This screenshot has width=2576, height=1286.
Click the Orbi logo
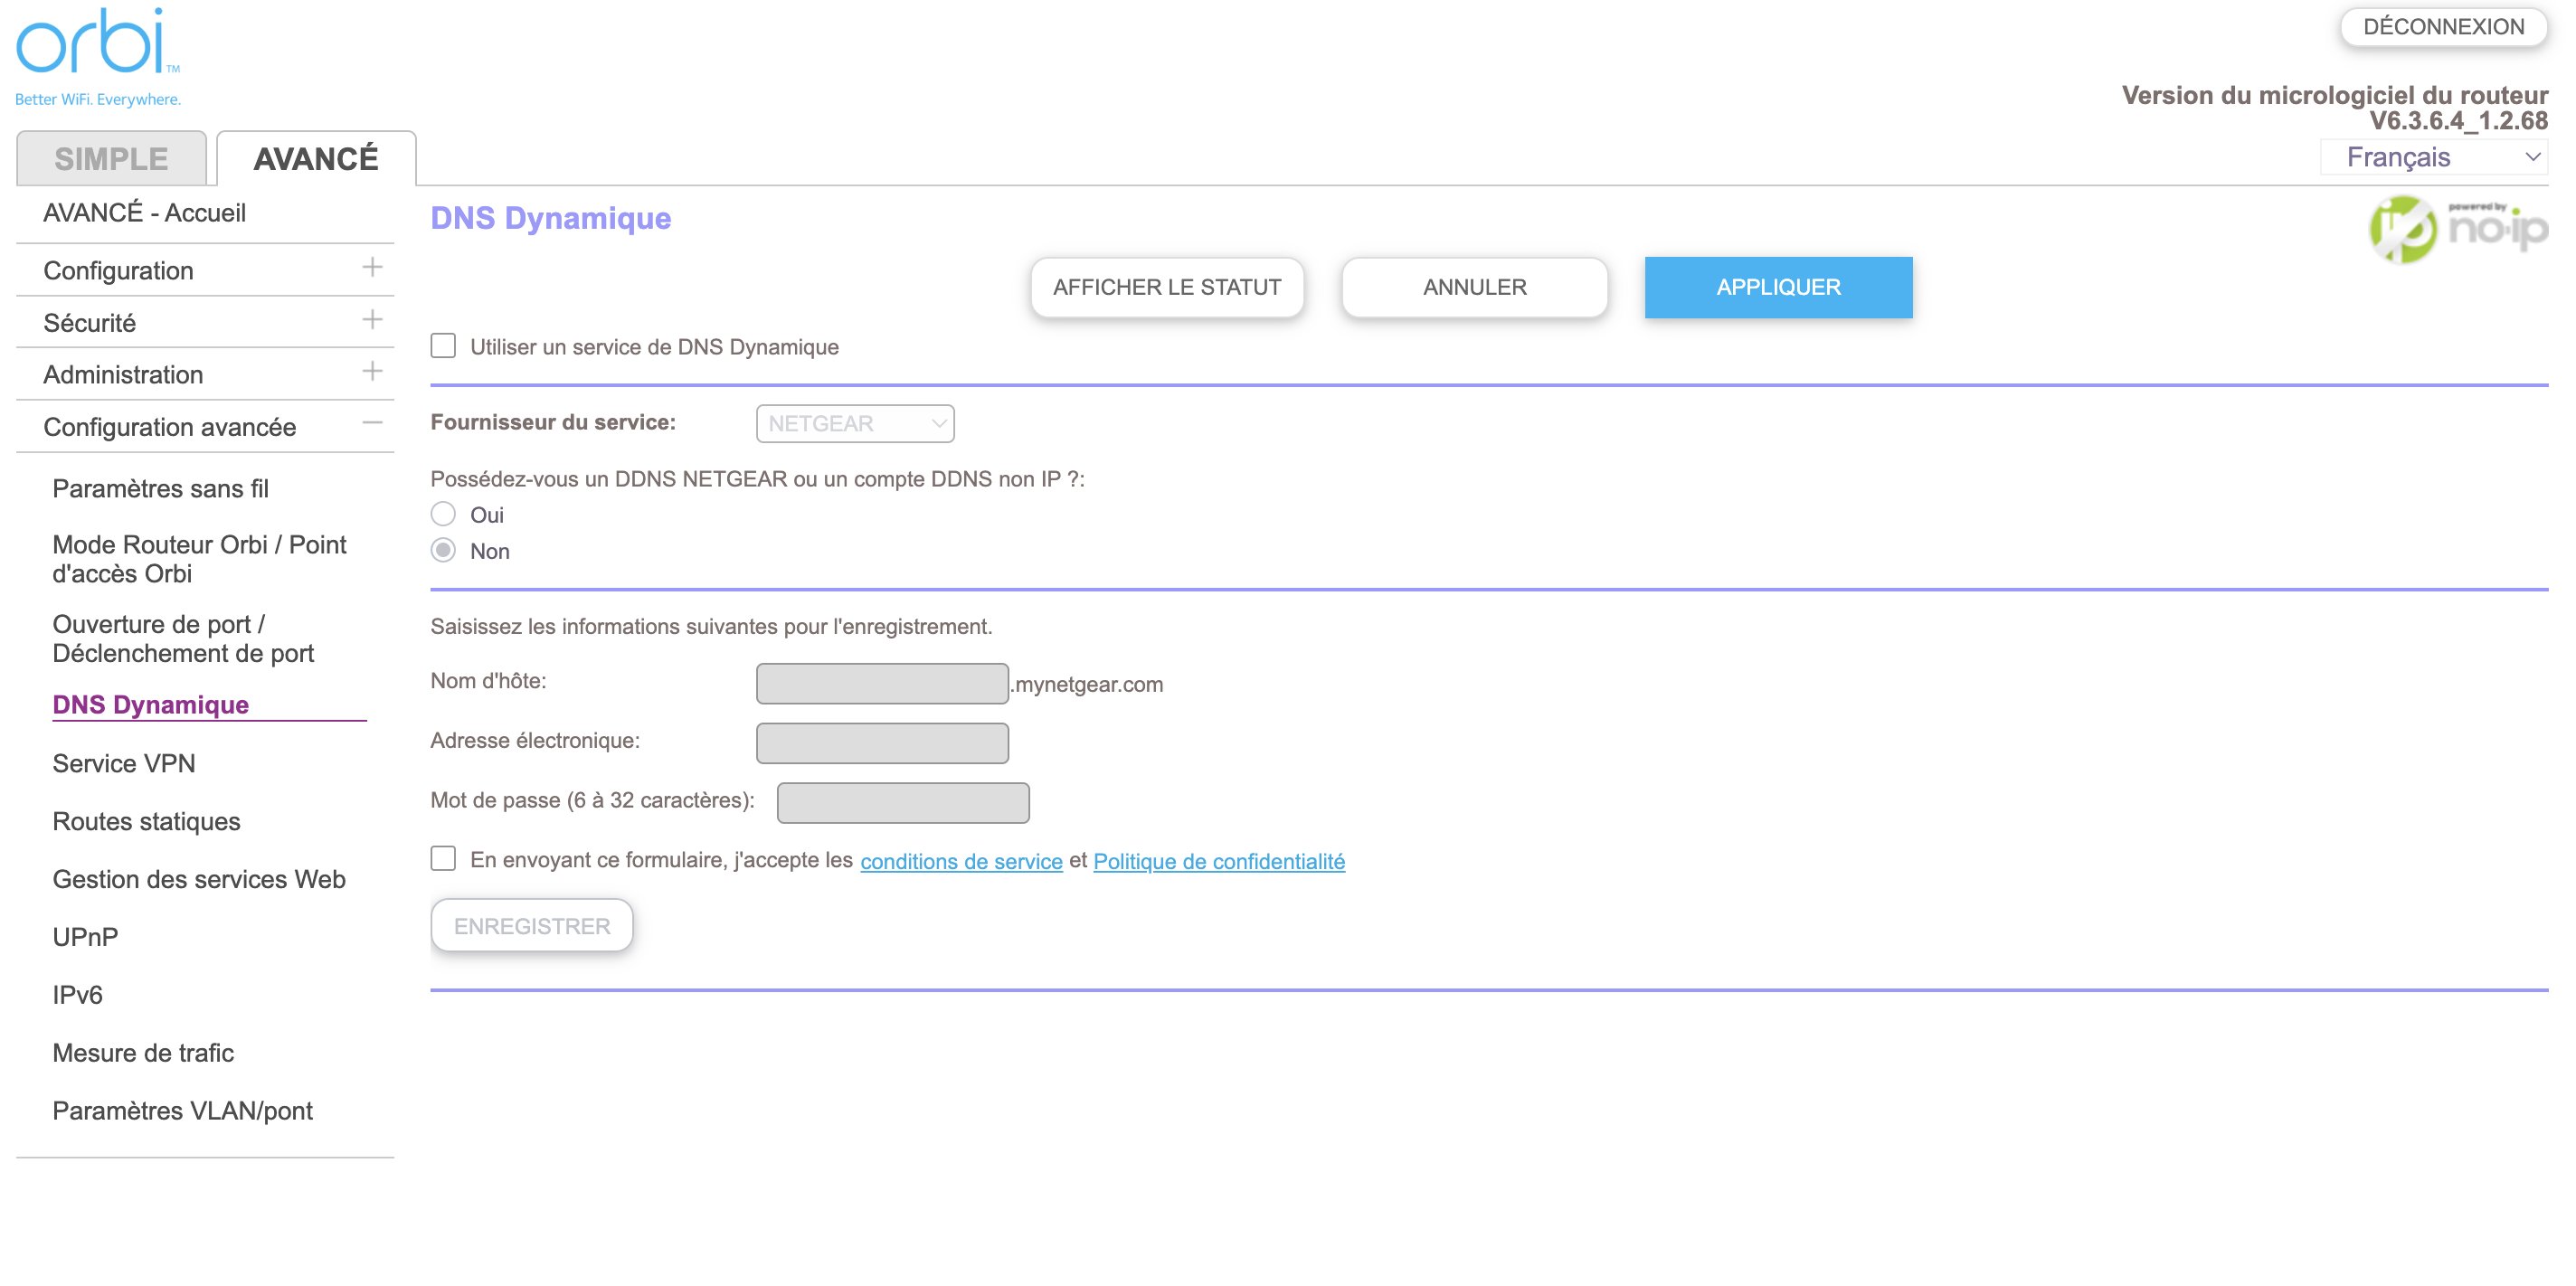98,57
